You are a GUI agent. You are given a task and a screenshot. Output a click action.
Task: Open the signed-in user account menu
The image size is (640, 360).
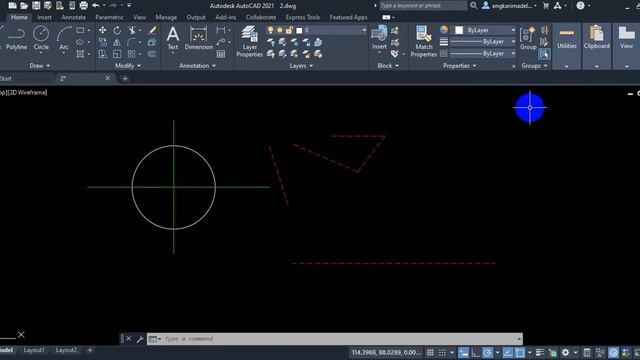509,6
